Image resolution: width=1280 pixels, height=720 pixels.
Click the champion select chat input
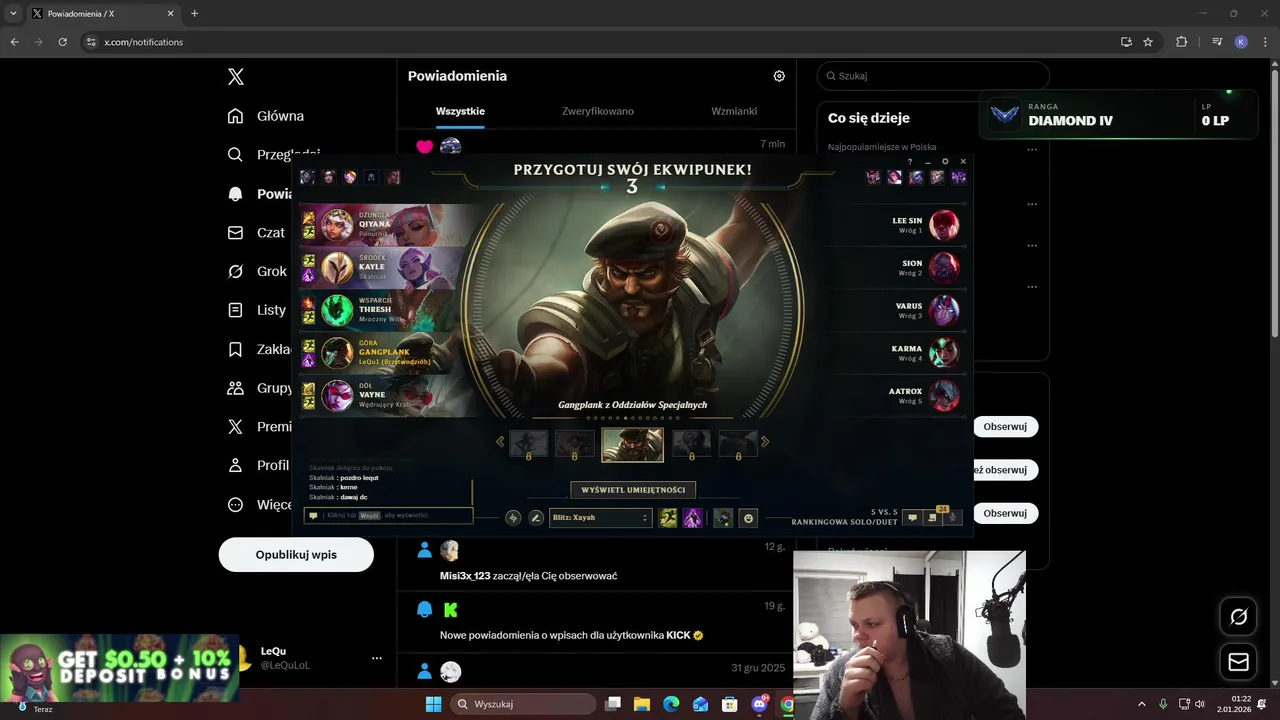pyautogui.click(x=388, y=515)
